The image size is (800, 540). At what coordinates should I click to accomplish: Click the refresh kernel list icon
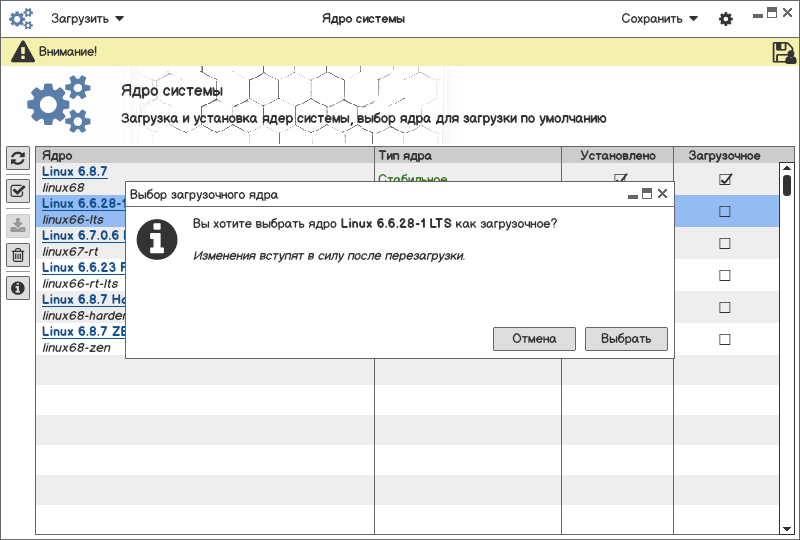click(17, 158)
